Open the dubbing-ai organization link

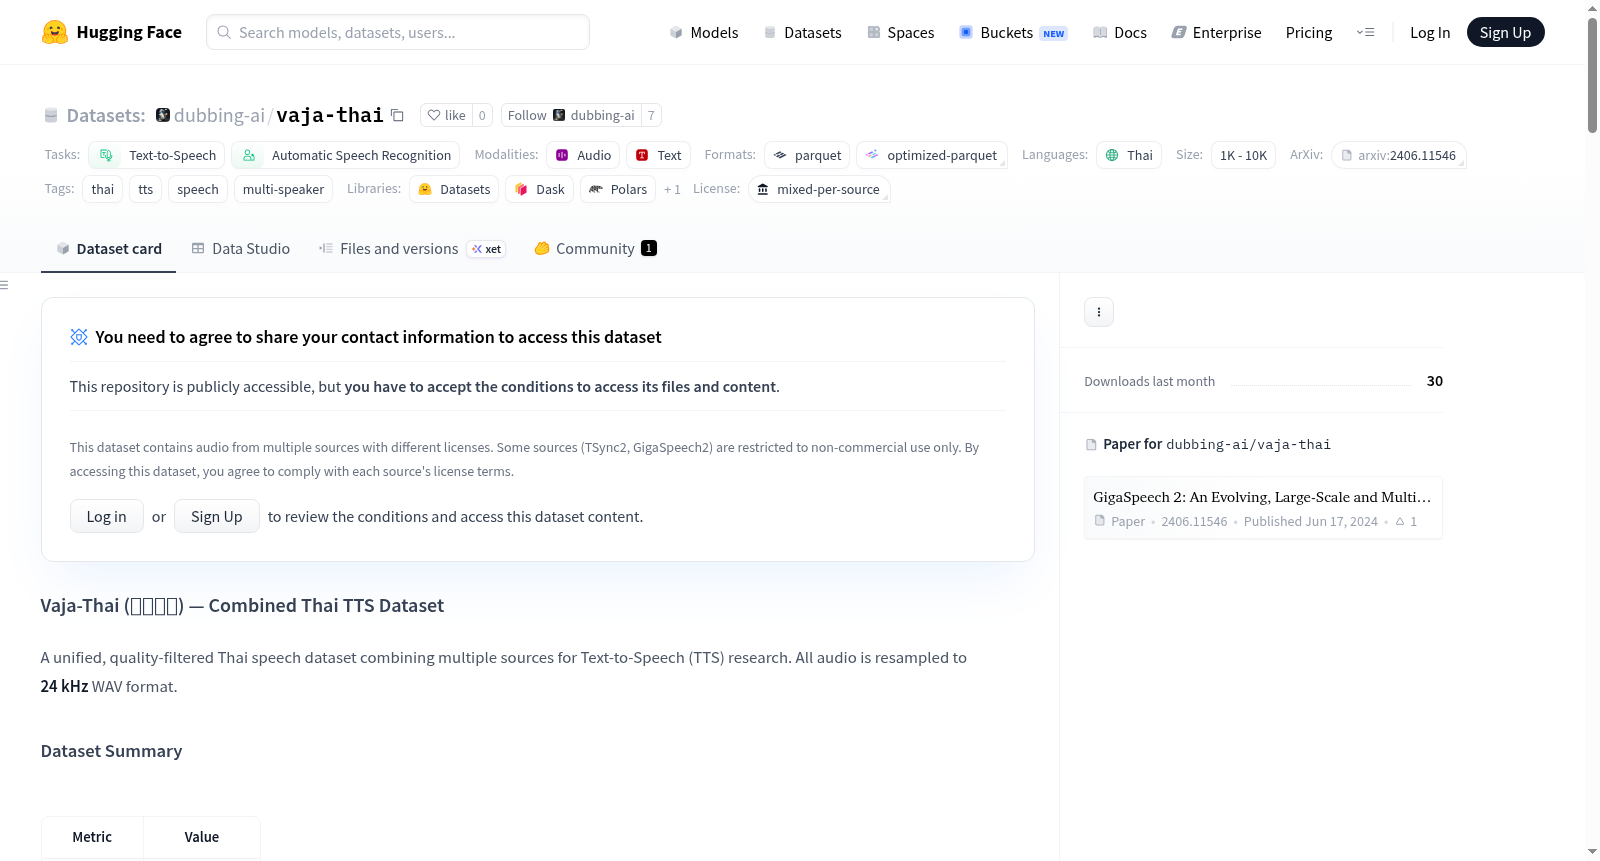219,116
